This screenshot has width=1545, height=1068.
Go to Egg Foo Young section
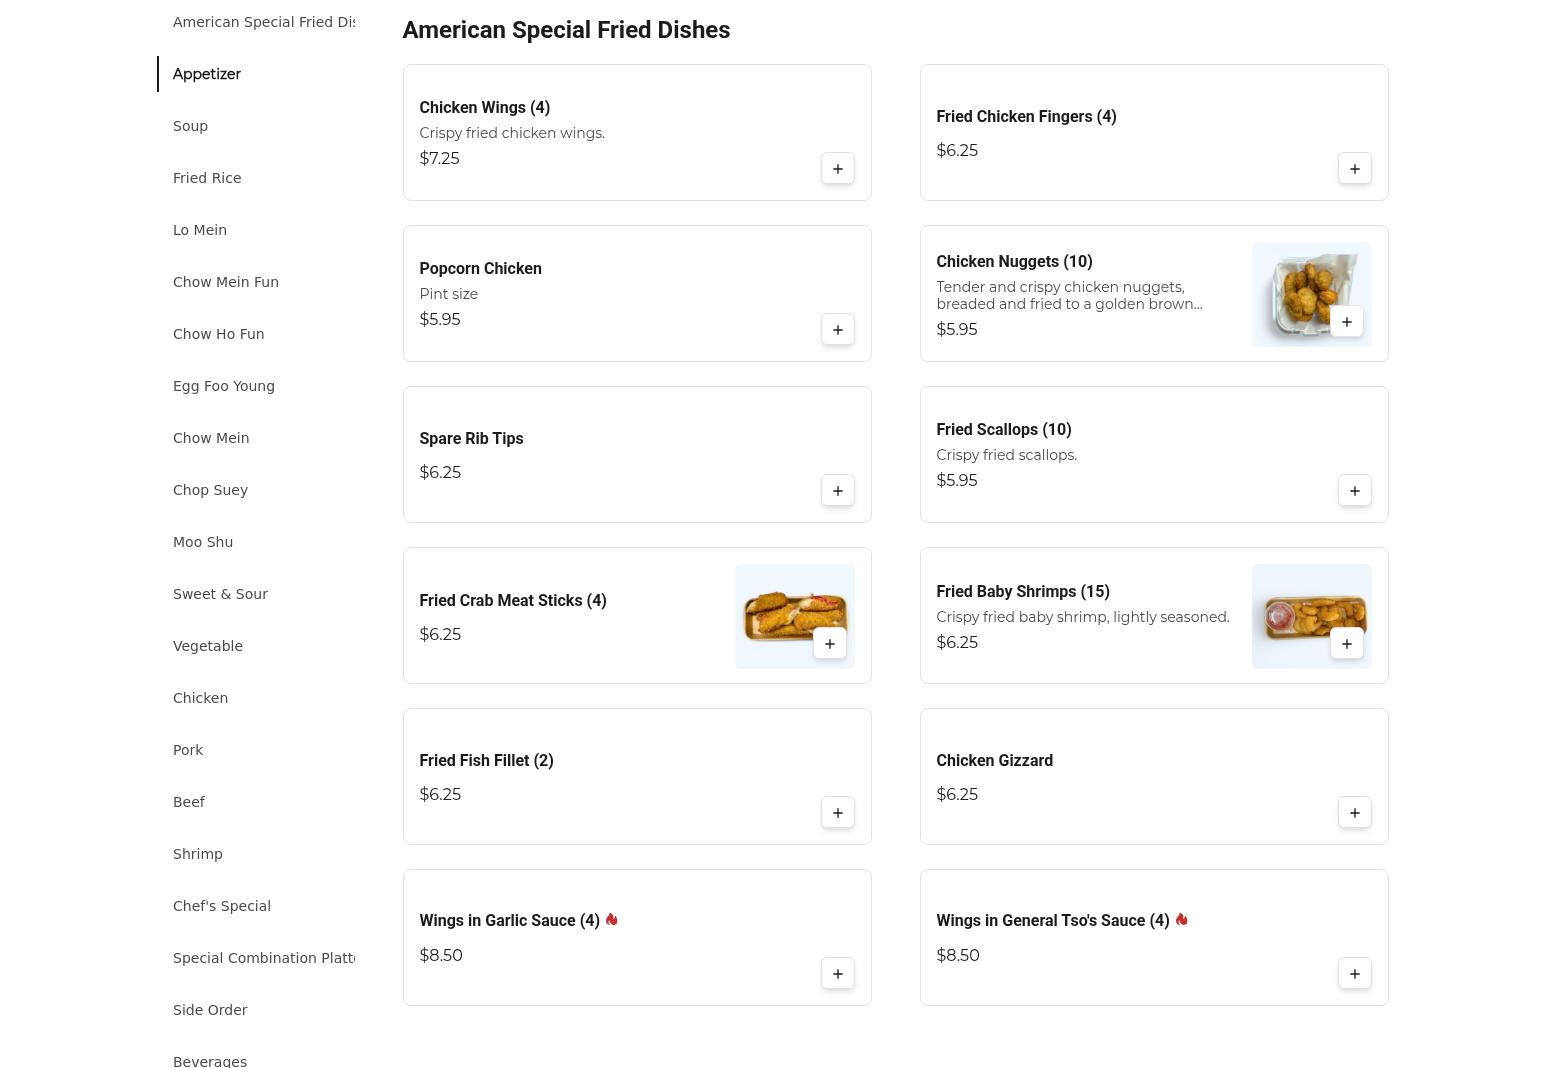point(224,386)
